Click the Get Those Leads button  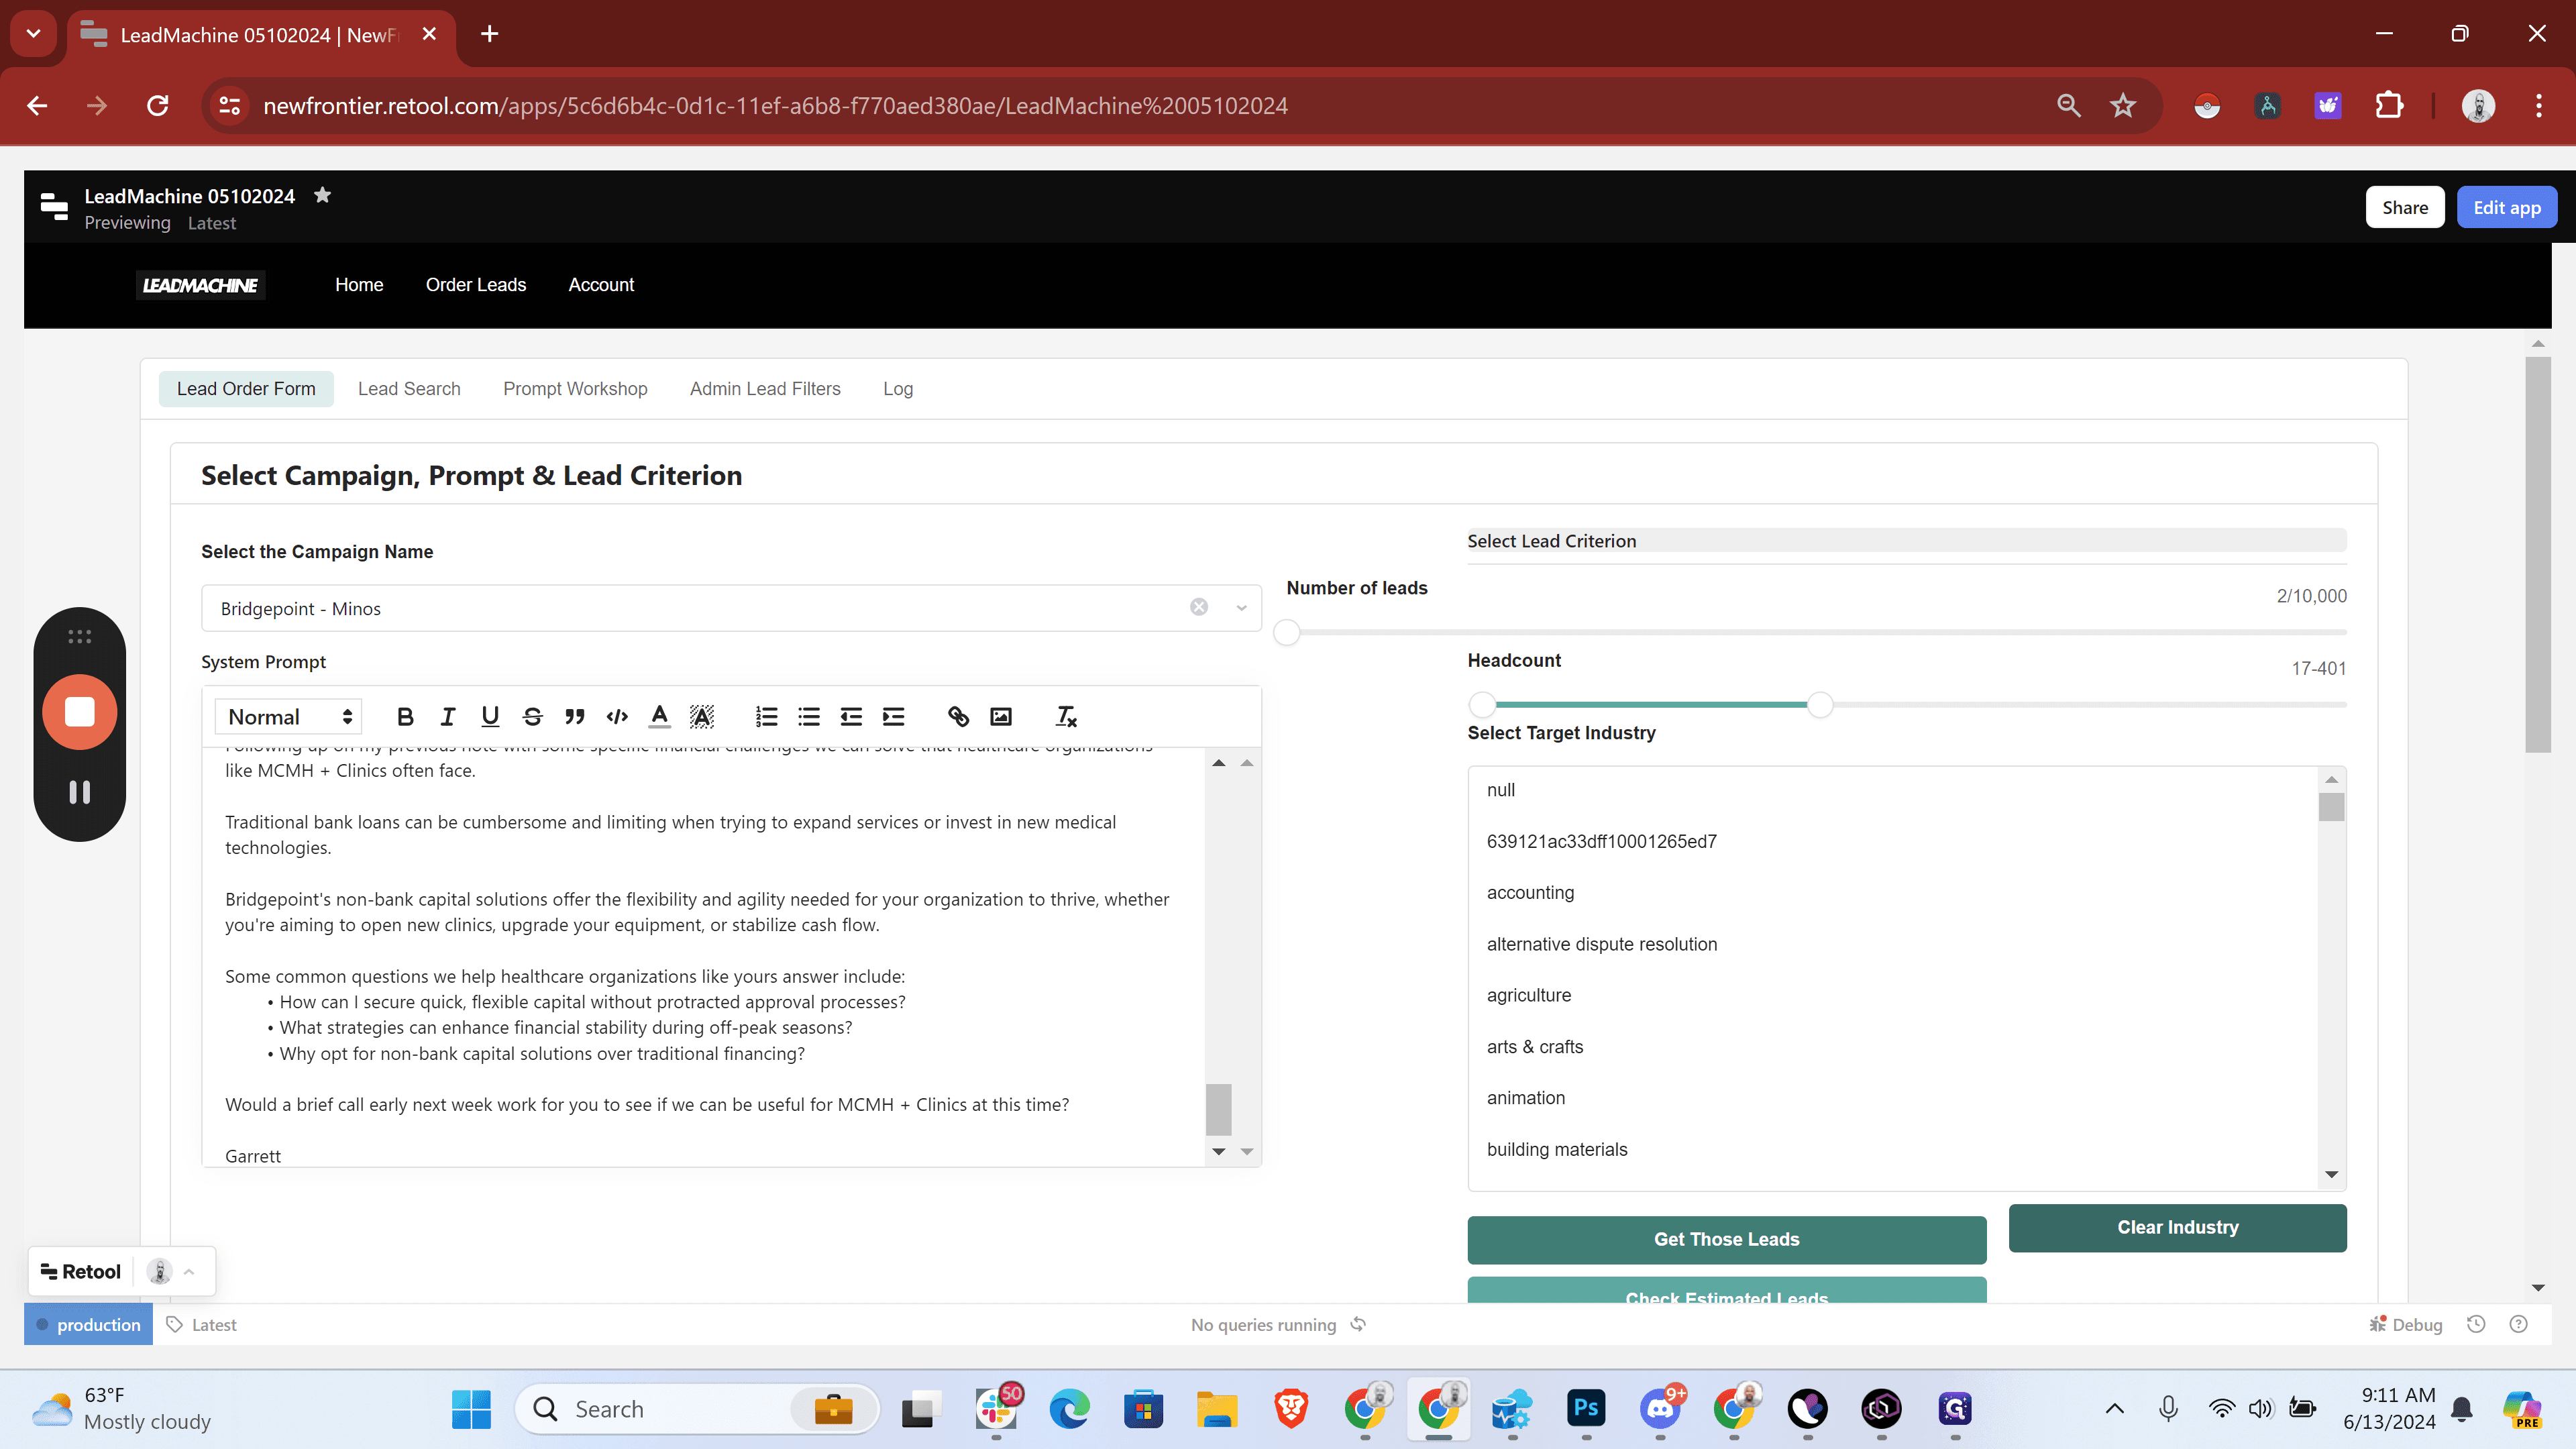(x=1726, y=1239)
